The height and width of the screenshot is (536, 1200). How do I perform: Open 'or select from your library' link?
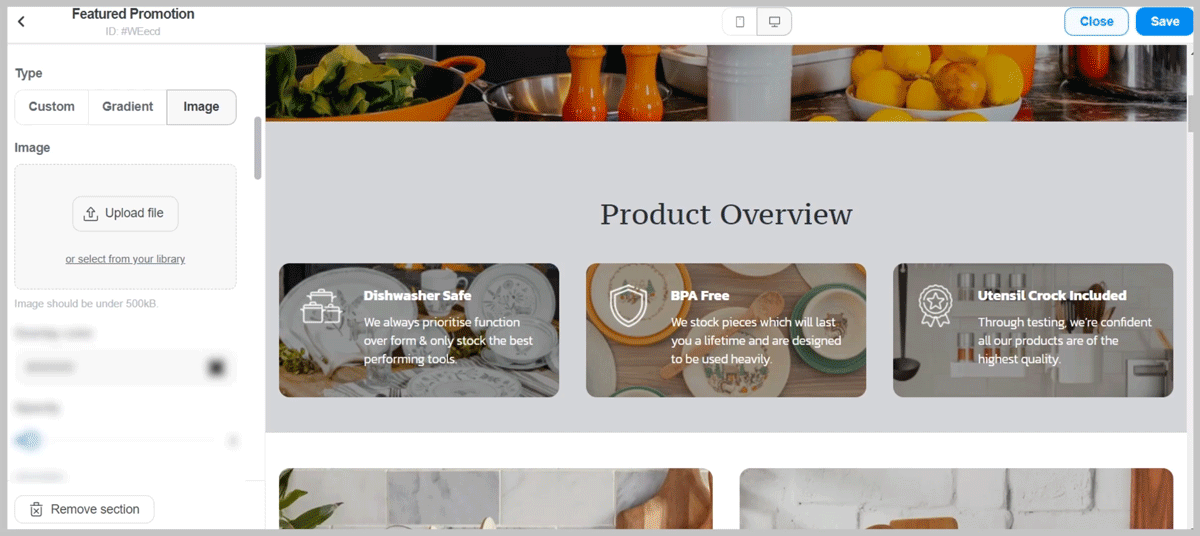(125, 259)
